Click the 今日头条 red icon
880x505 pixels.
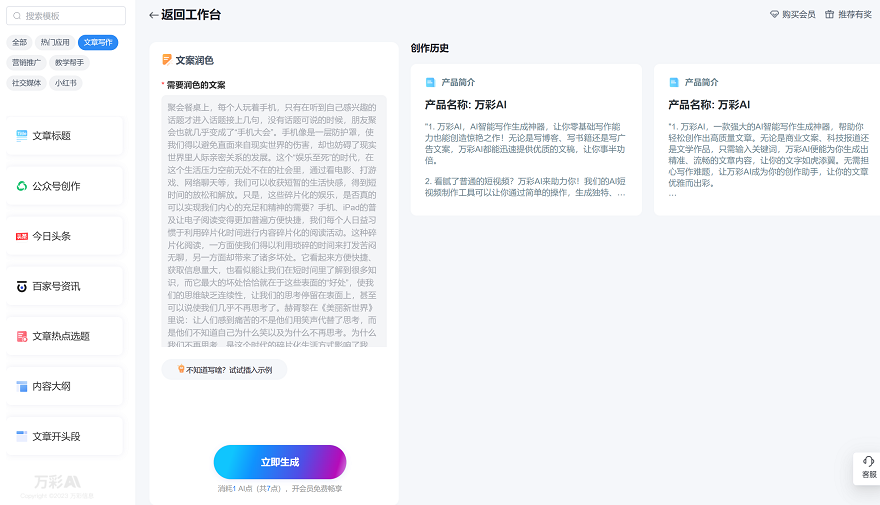click(21, 236)
